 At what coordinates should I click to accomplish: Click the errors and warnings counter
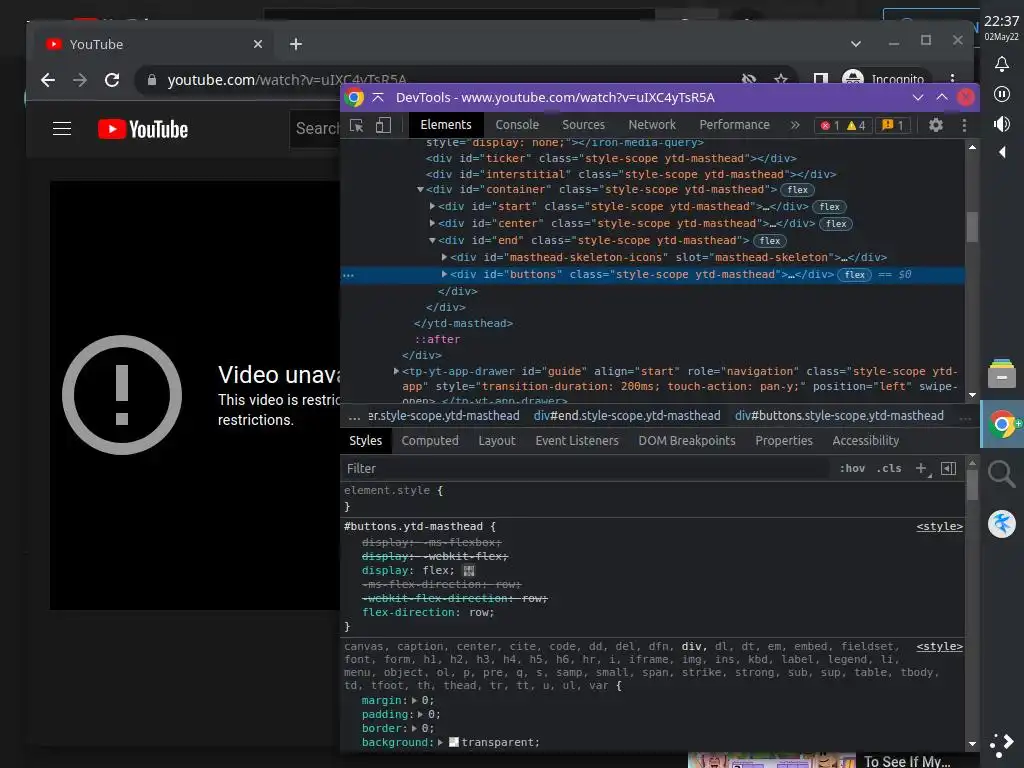(843, 125)
